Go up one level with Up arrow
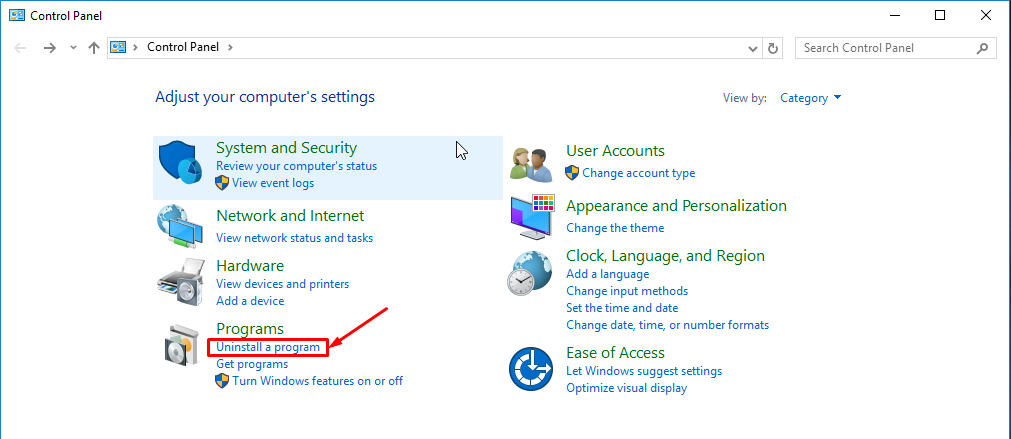The image size is (1011, 439). [x=93, y=48]
